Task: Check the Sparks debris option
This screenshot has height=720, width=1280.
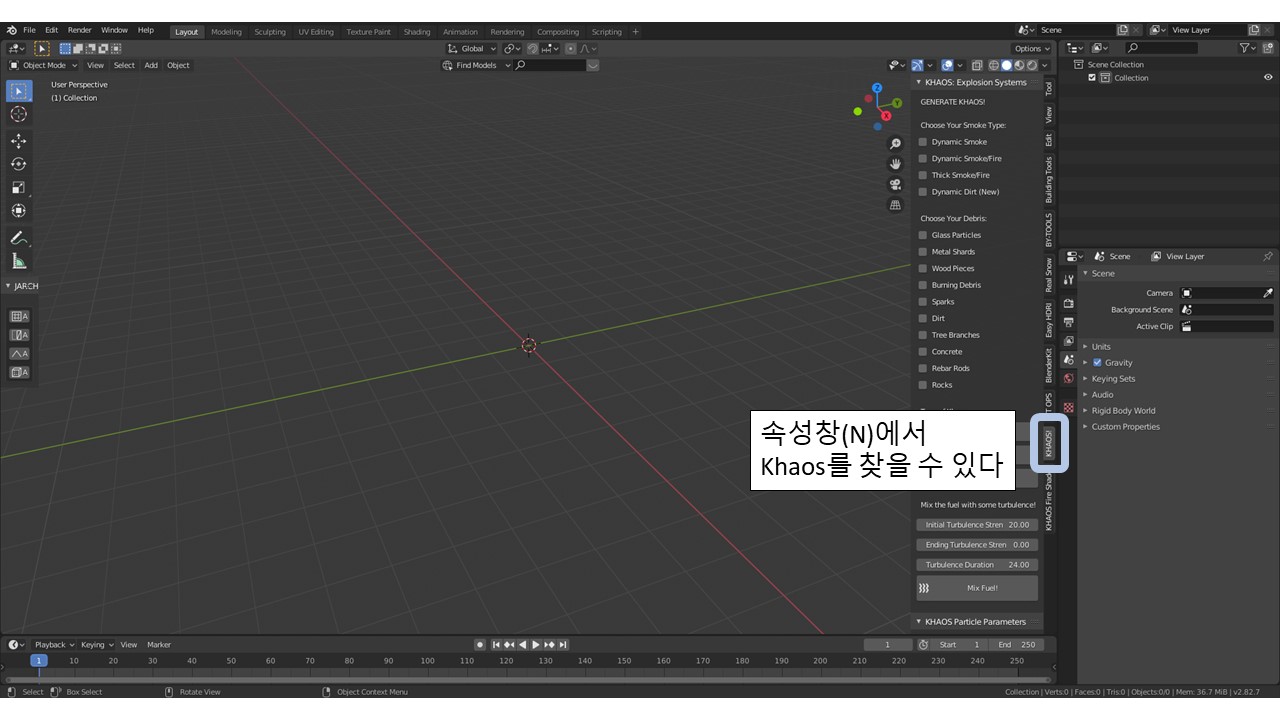Action: [x=923, y=302]
